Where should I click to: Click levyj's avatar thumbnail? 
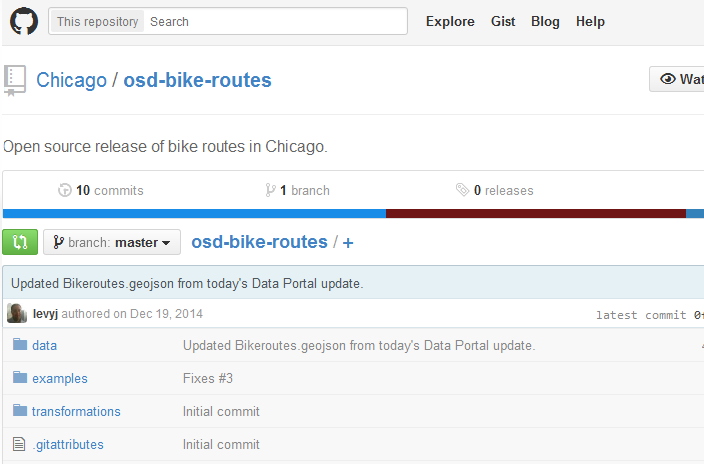click(17, 313)
